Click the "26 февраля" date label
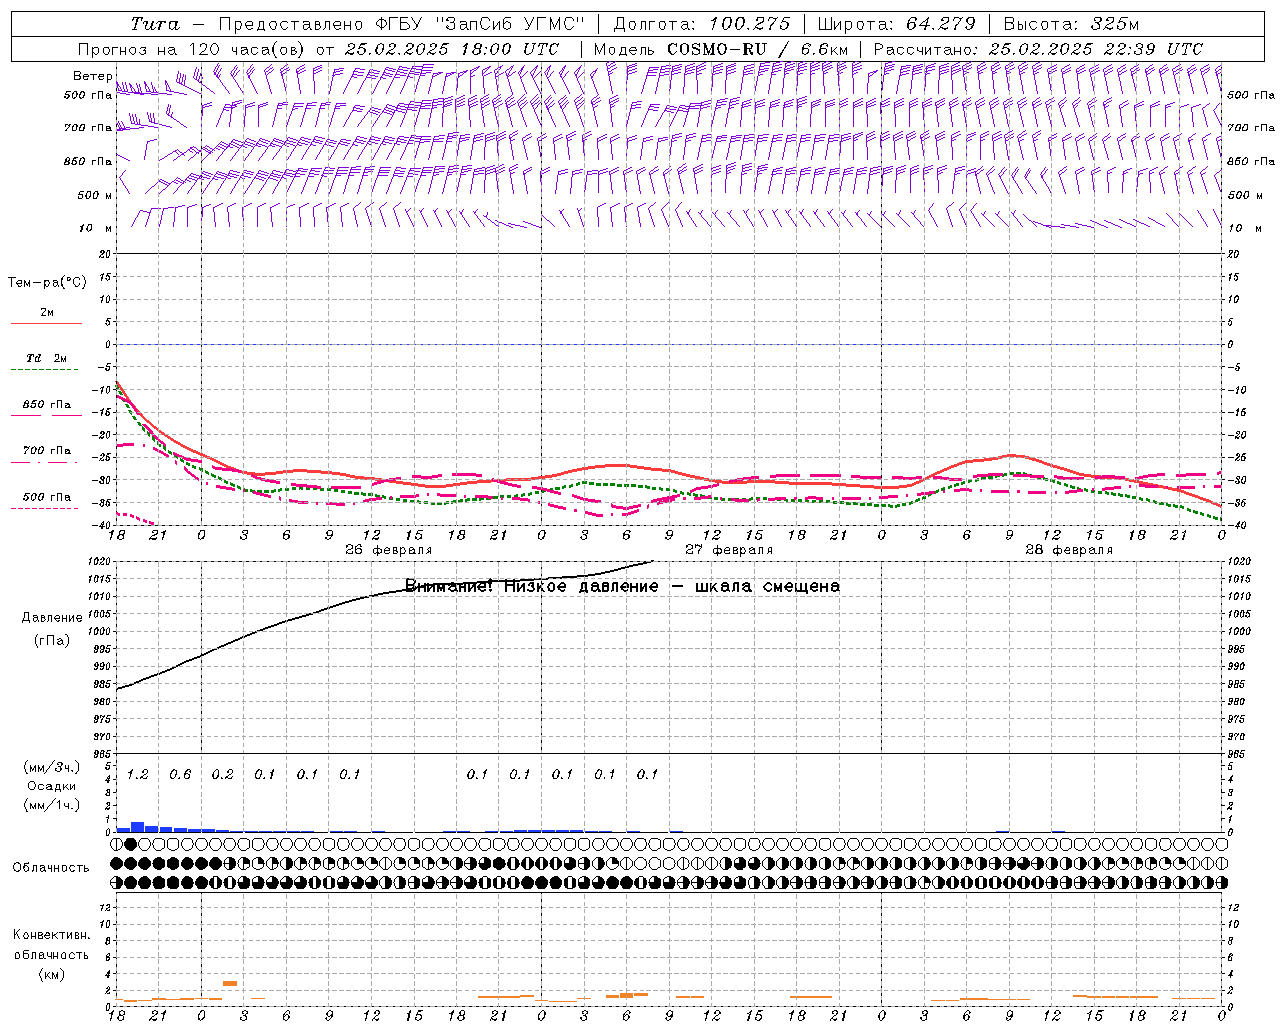The image size is (1280, 1024). click(x=389, y=550)
